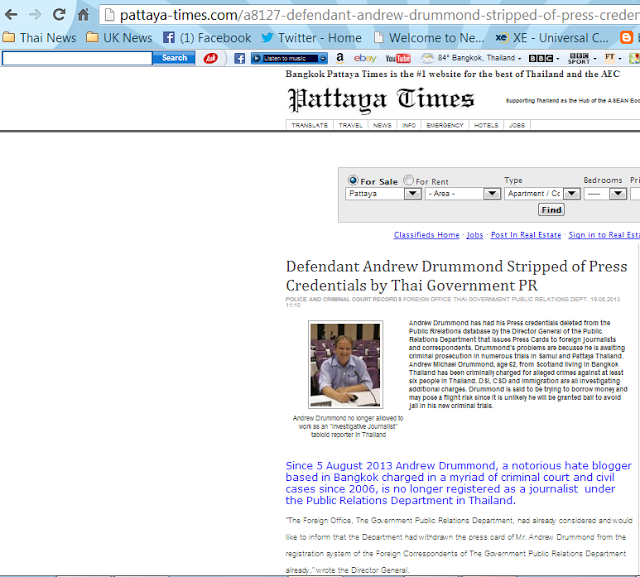Click the address bar URL
The image size is (640, 577).
(x=379, y=15)
